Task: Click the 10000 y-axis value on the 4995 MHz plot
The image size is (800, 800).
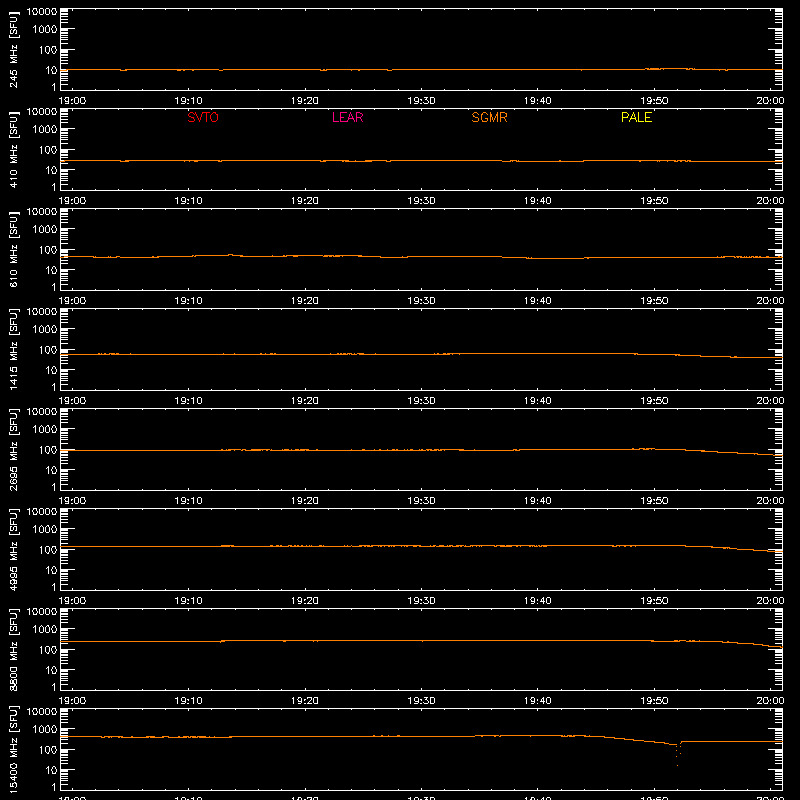Action: pyautogui.click(x=42, y=511)
